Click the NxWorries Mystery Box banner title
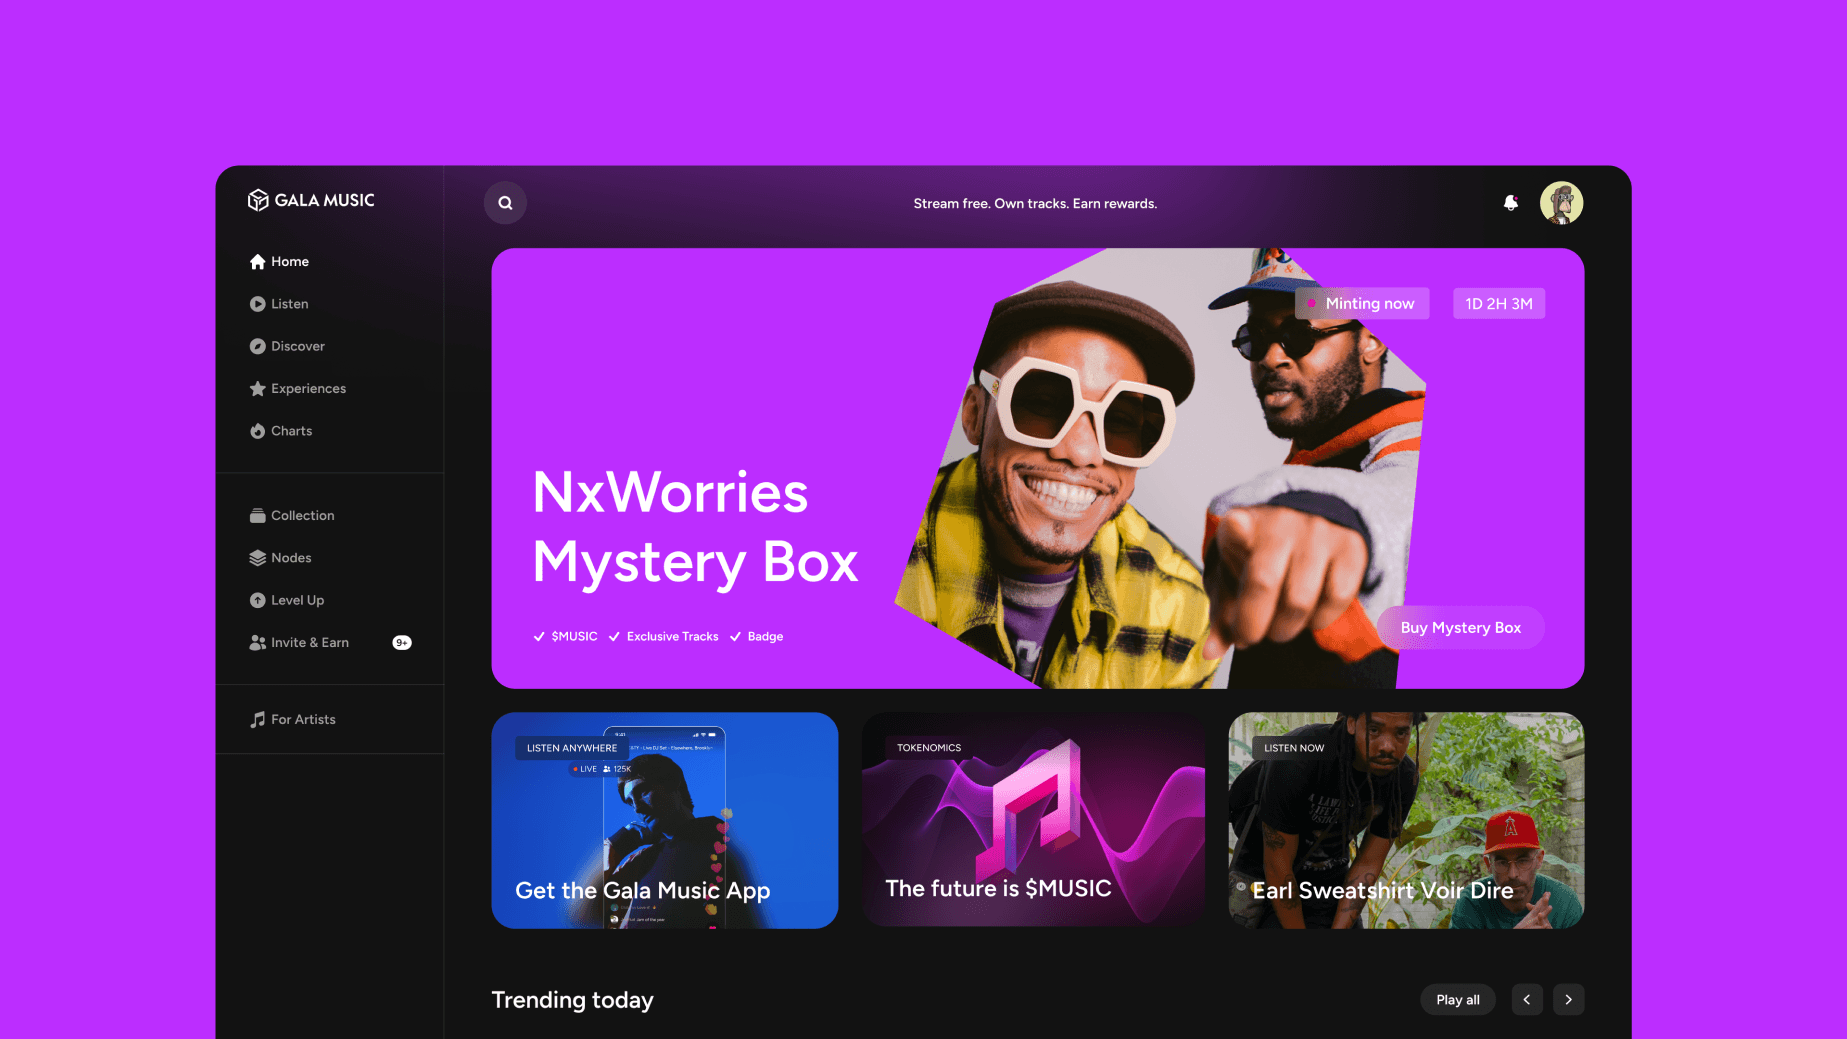Screen dimensions: 1847x1039 695,527
